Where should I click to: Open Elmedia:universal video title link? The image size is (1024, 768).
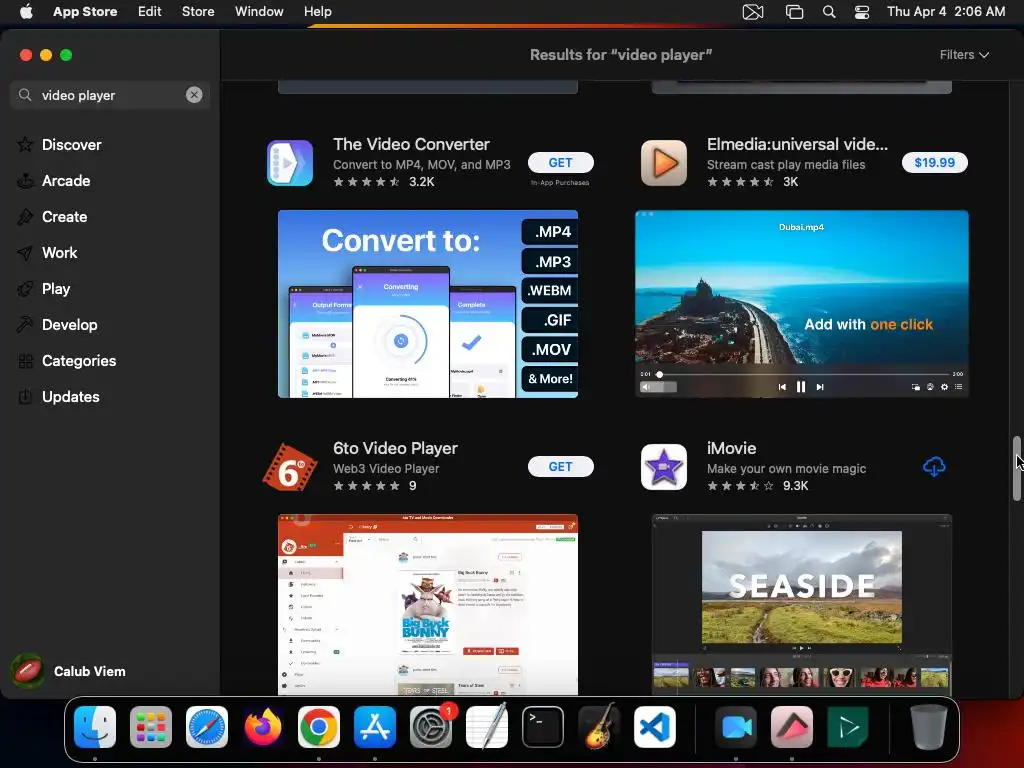click(797, 144)
